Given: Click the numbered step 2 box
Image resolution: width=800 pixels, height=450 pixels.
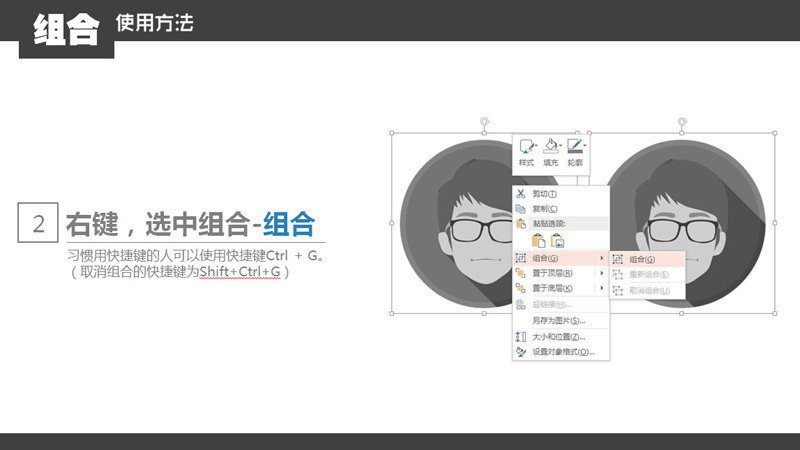Looking at the screenshot, I should point(38,223).
